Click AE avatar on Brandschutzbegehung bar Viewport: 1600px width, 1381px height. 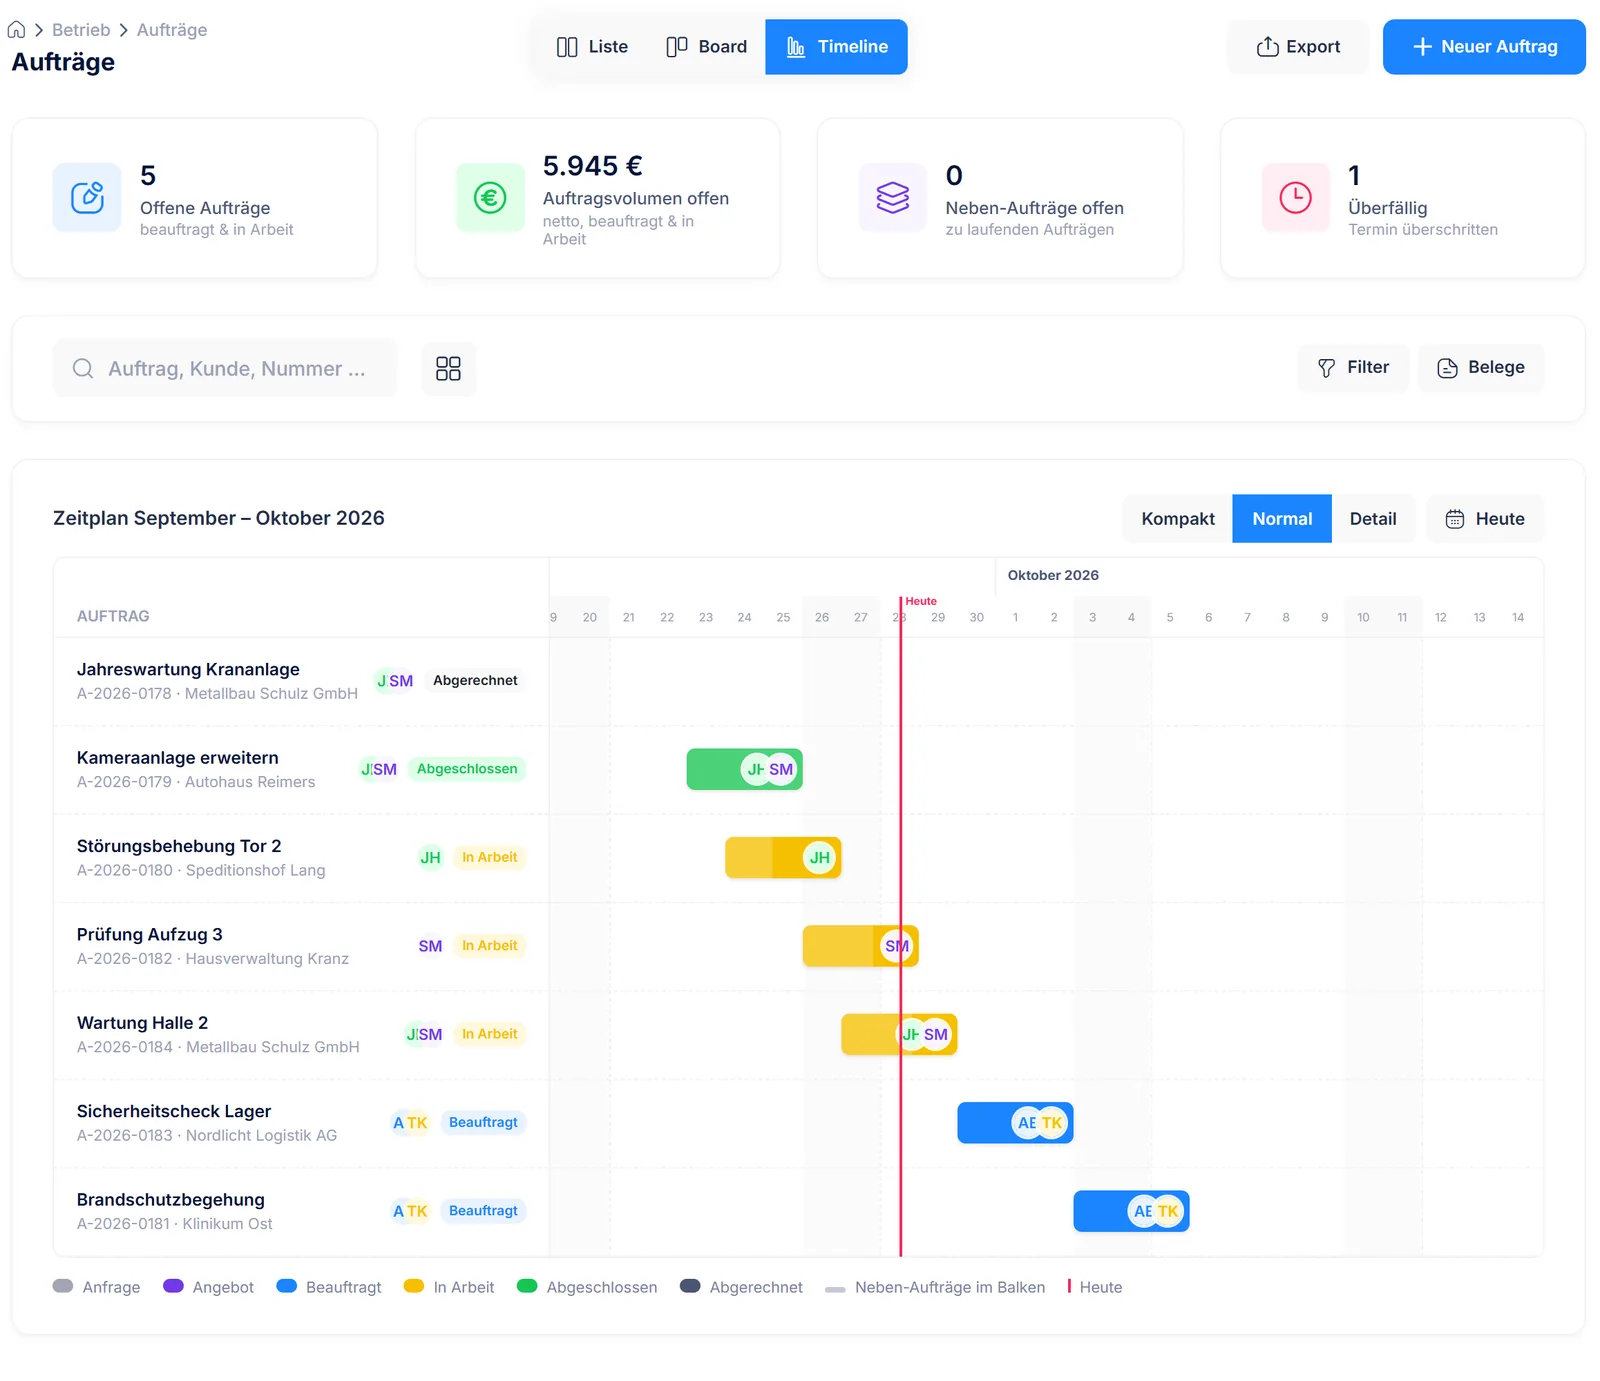click(1142, 1211)
